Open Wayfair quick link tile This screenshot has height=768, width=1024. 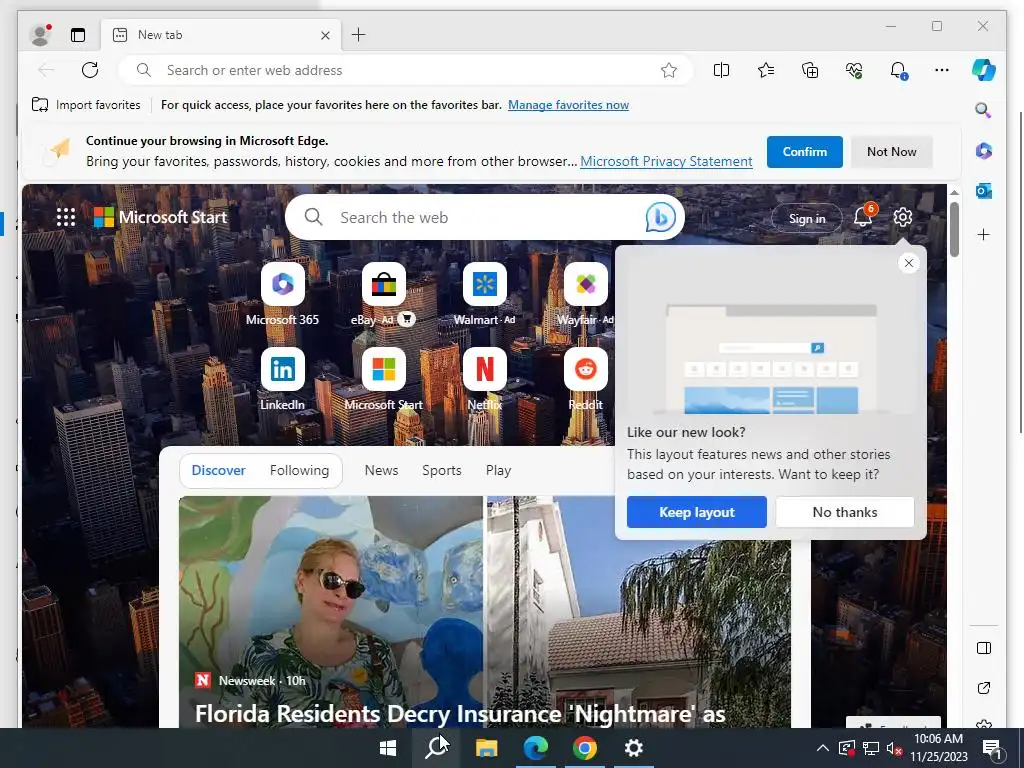point(585,294)
